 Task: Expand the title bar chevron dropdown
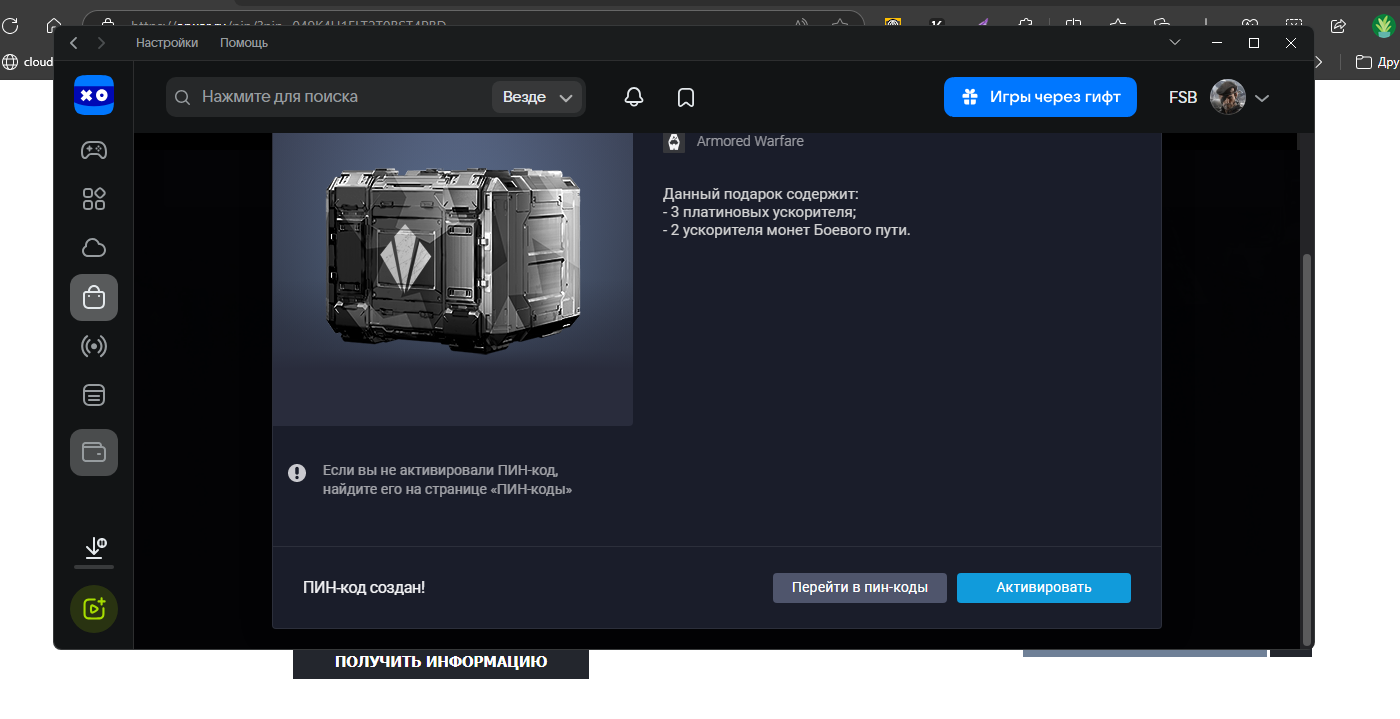click(x=1175, y=43)
